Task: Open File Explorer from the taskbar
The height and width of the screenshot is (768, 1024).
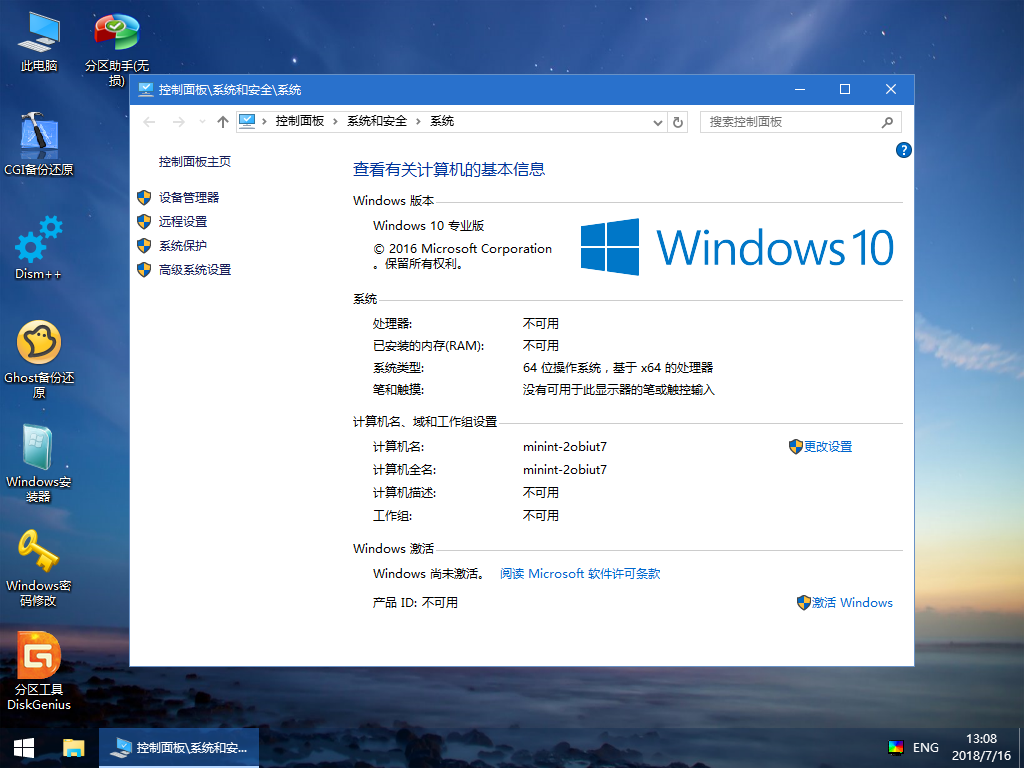Action: coord(73,748)
